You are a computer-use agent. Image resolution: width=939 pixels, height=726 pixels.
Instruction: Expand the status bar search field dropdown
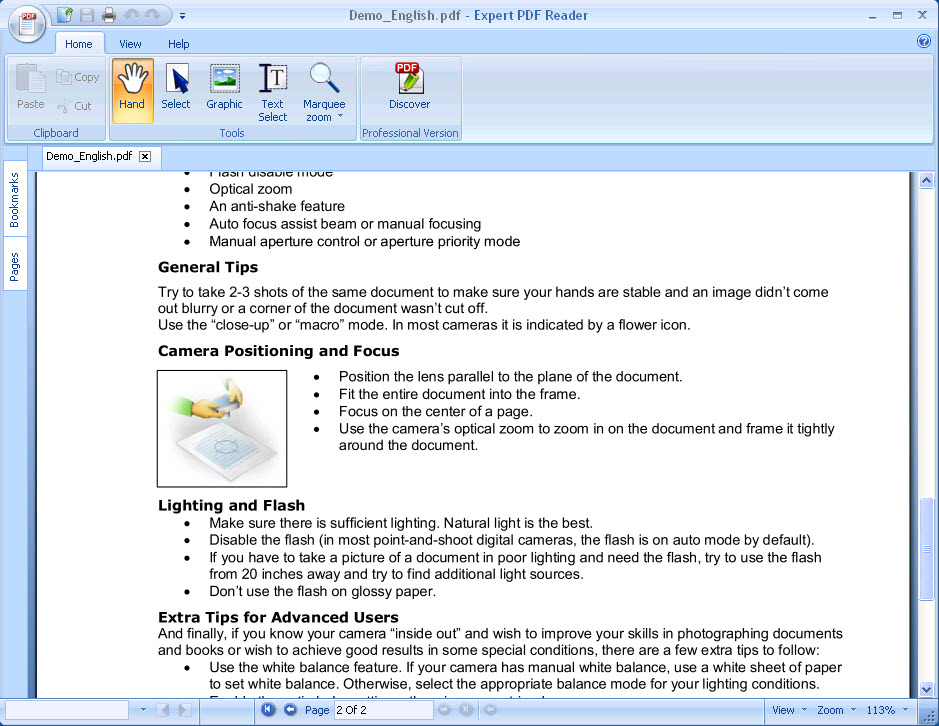pos(143,710)
